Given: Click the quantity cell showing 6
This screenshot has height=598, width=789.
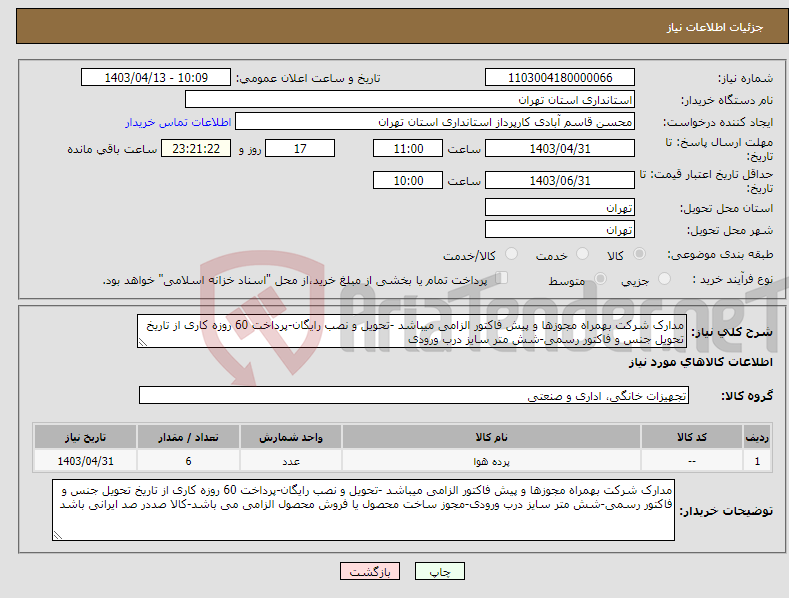Looking at the screenshot, I should (188, 461).
